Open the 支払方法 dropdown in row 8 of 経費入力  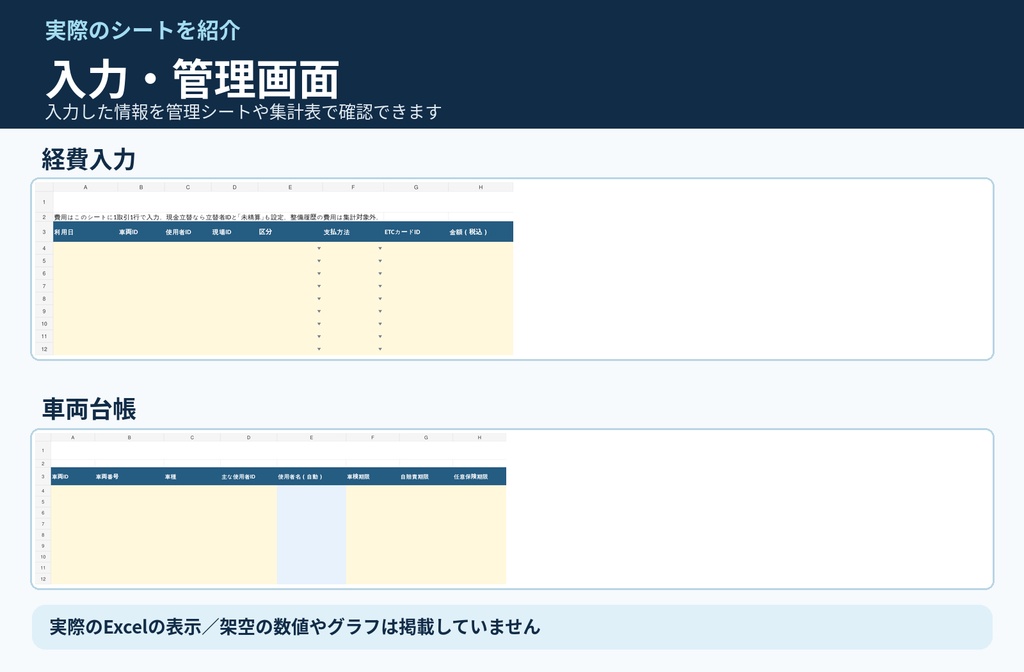tap(380, 299)
